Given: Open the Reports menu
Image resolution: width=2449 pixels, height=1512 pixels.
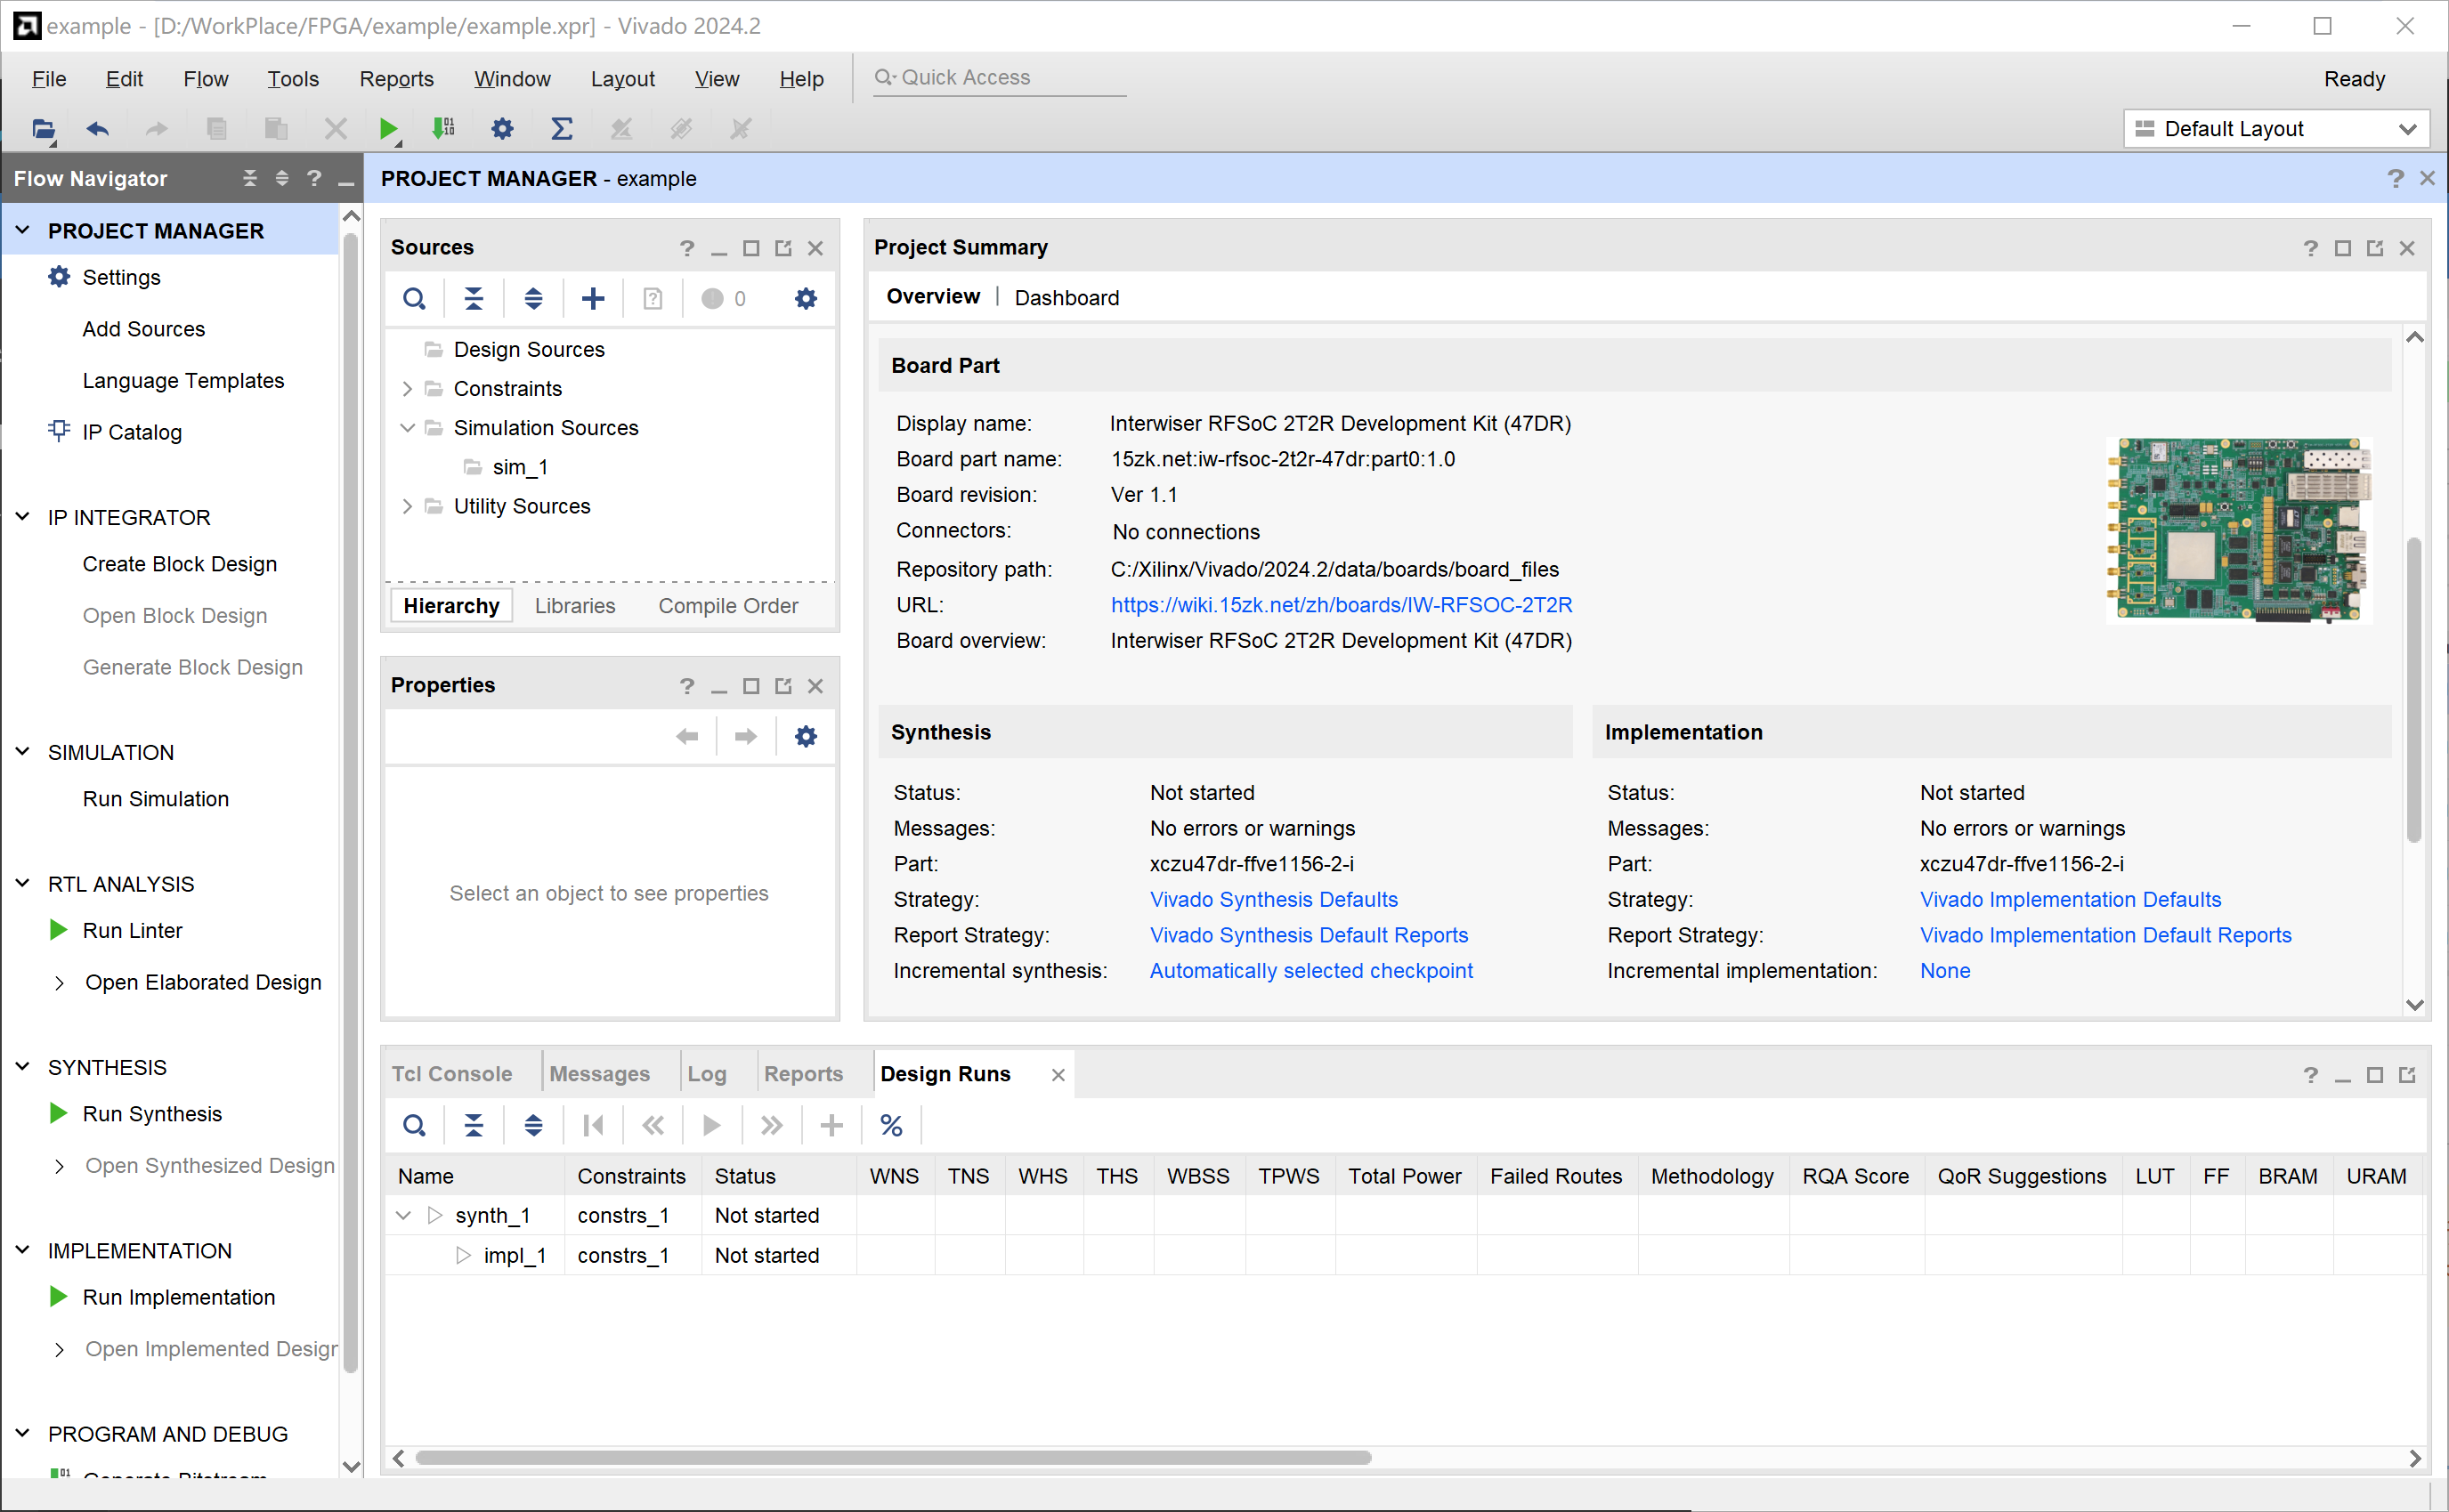Looking at the screenshot, I should click(x=396, y=79).
